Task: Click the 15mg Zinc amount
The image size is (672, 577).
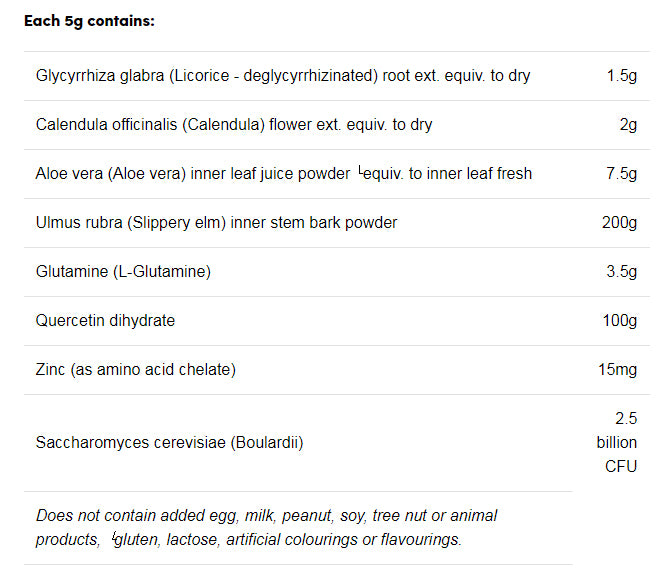Action: (617, 370)
